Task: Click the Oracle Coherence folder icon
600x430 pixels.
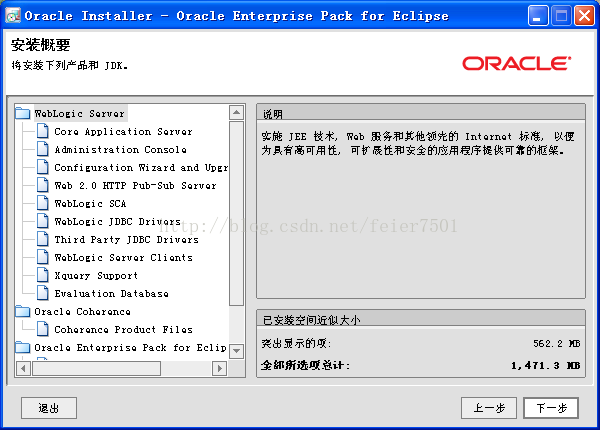Action: [x=23, y=311]
